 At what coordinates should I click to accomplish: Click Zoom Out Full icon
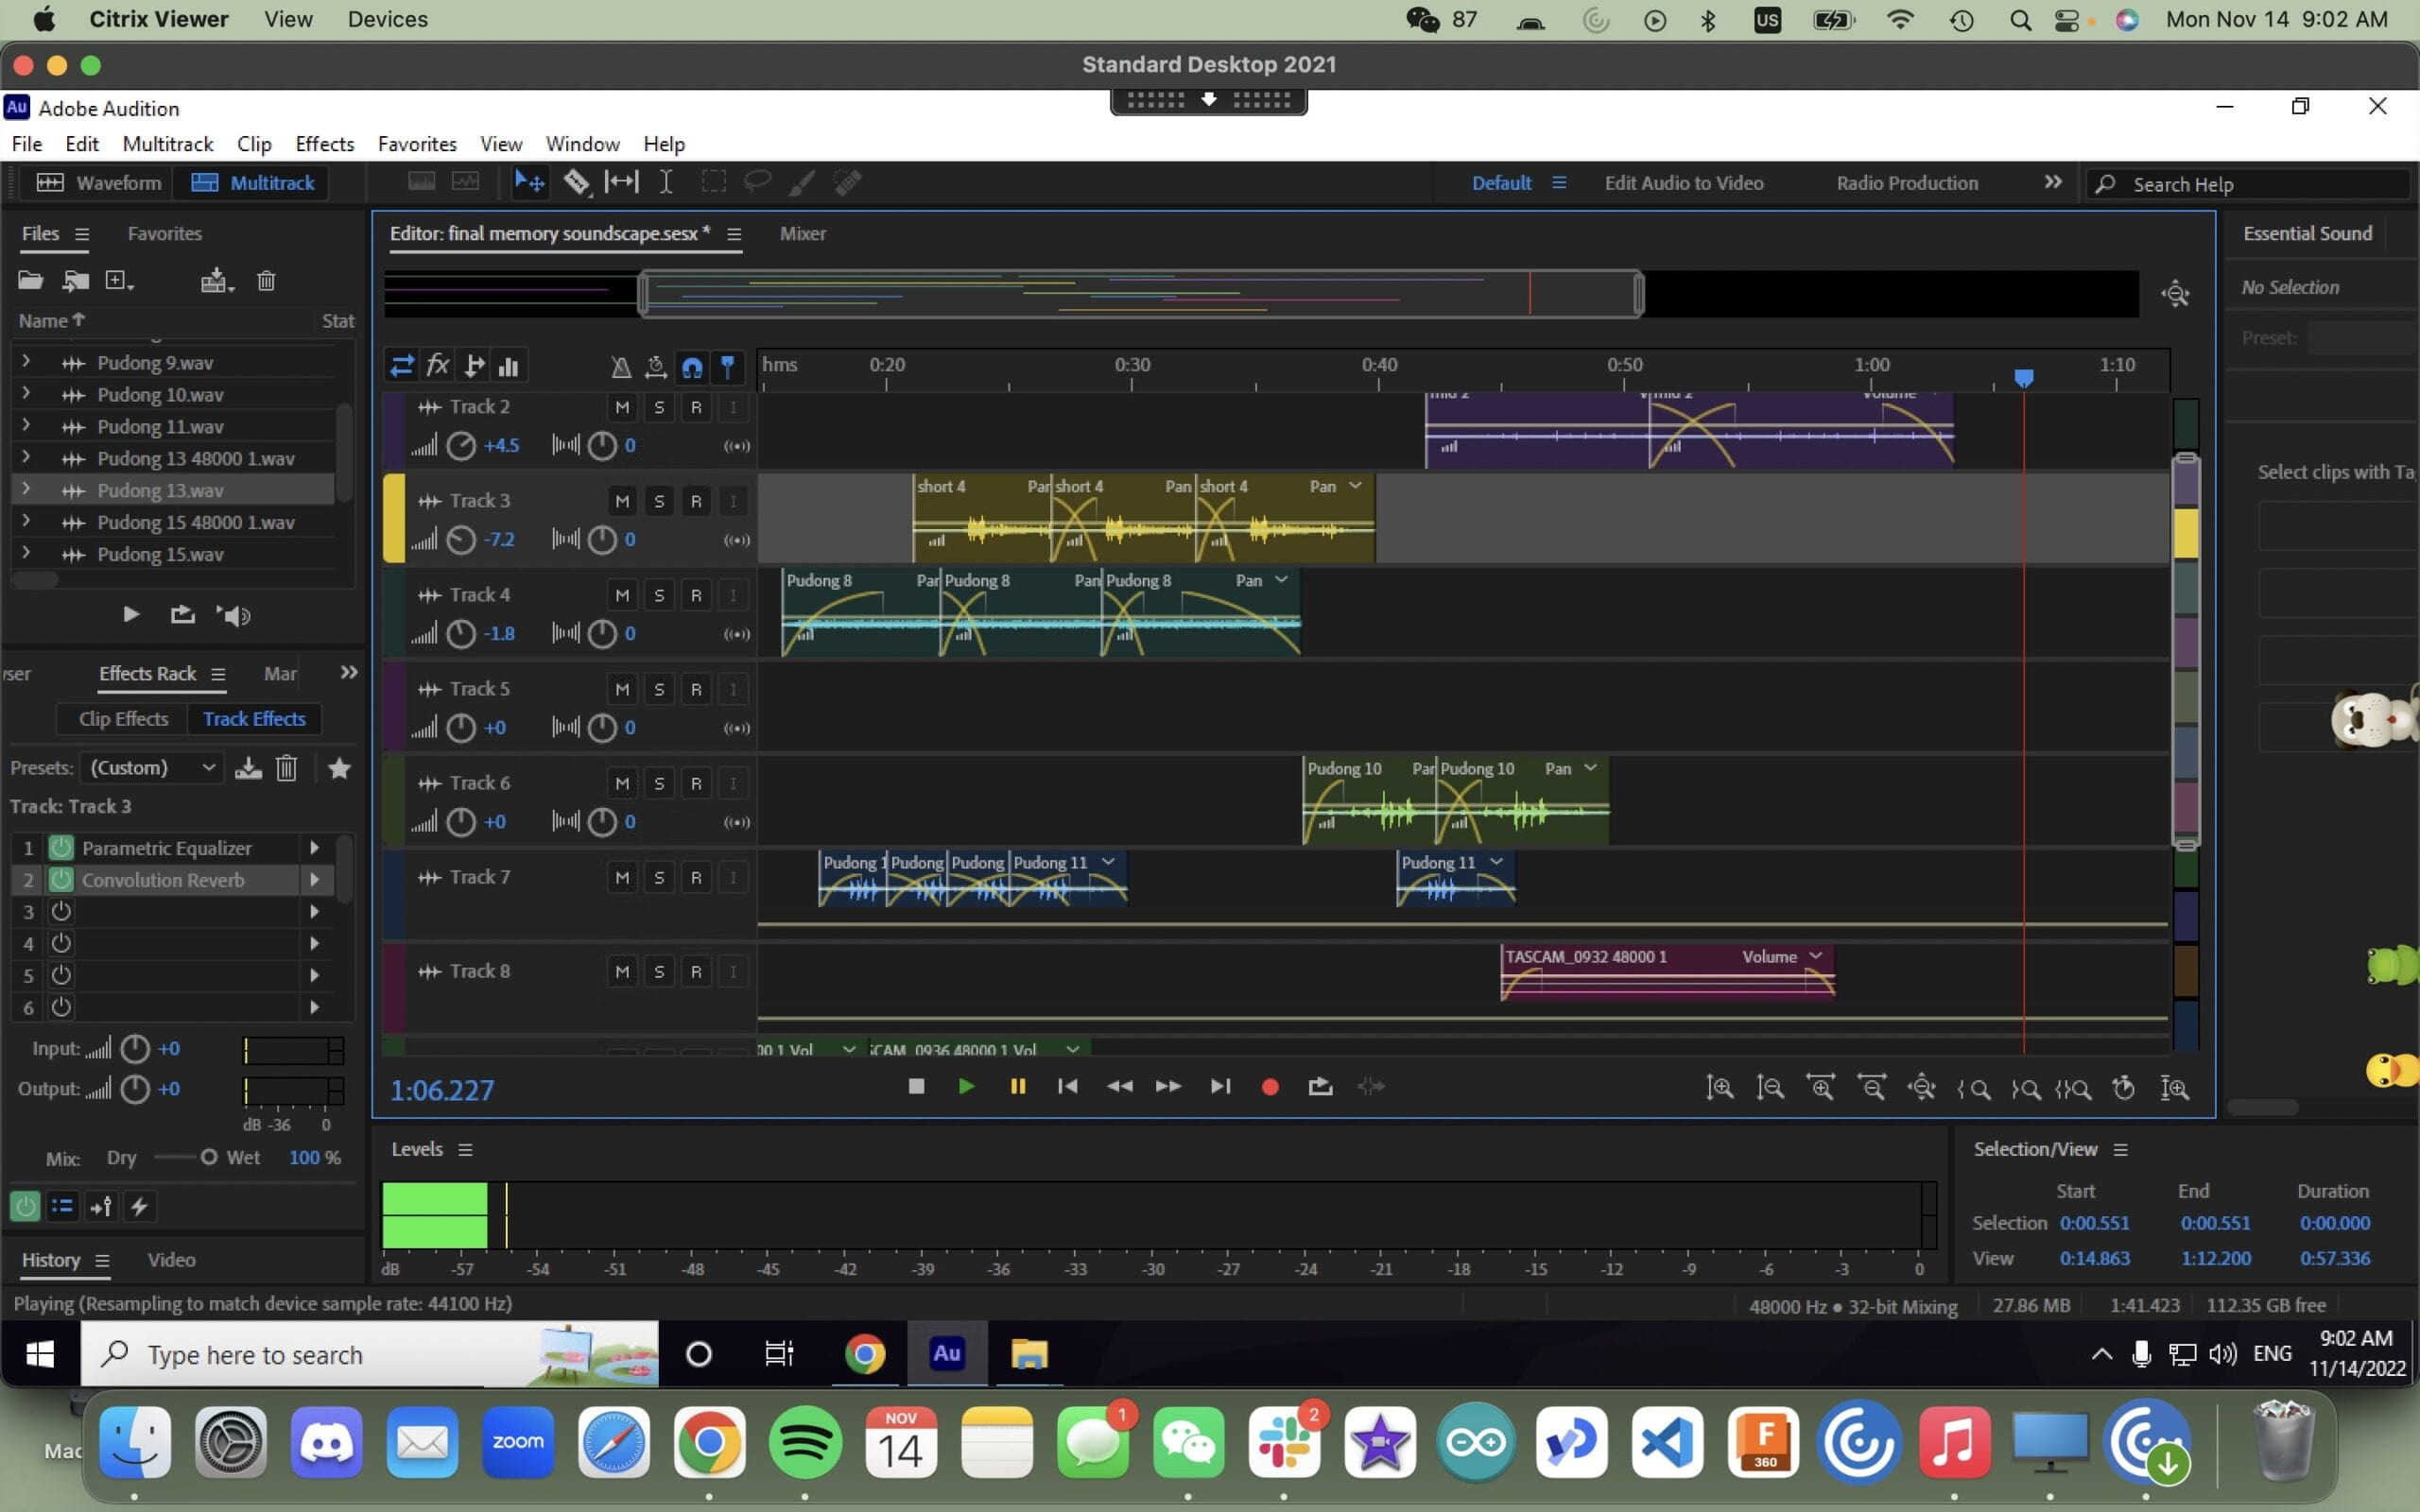(1921, 1088)
